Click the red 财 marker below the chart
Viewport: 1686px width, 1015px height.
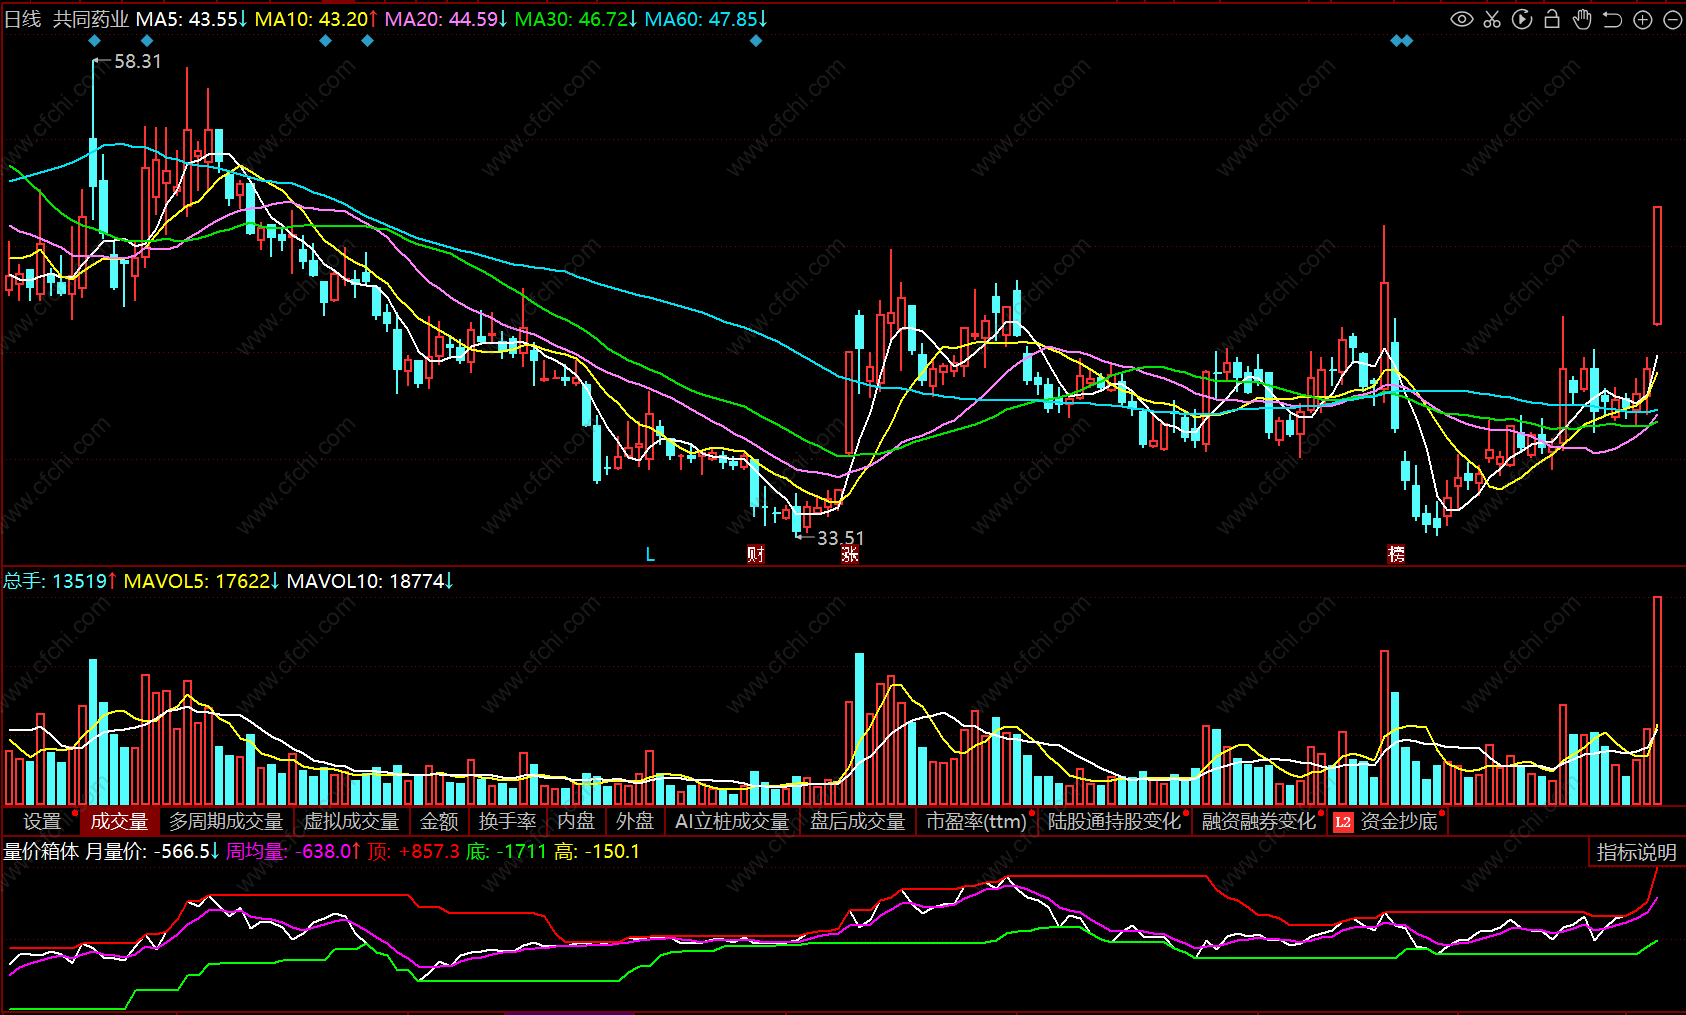[756, 554]
